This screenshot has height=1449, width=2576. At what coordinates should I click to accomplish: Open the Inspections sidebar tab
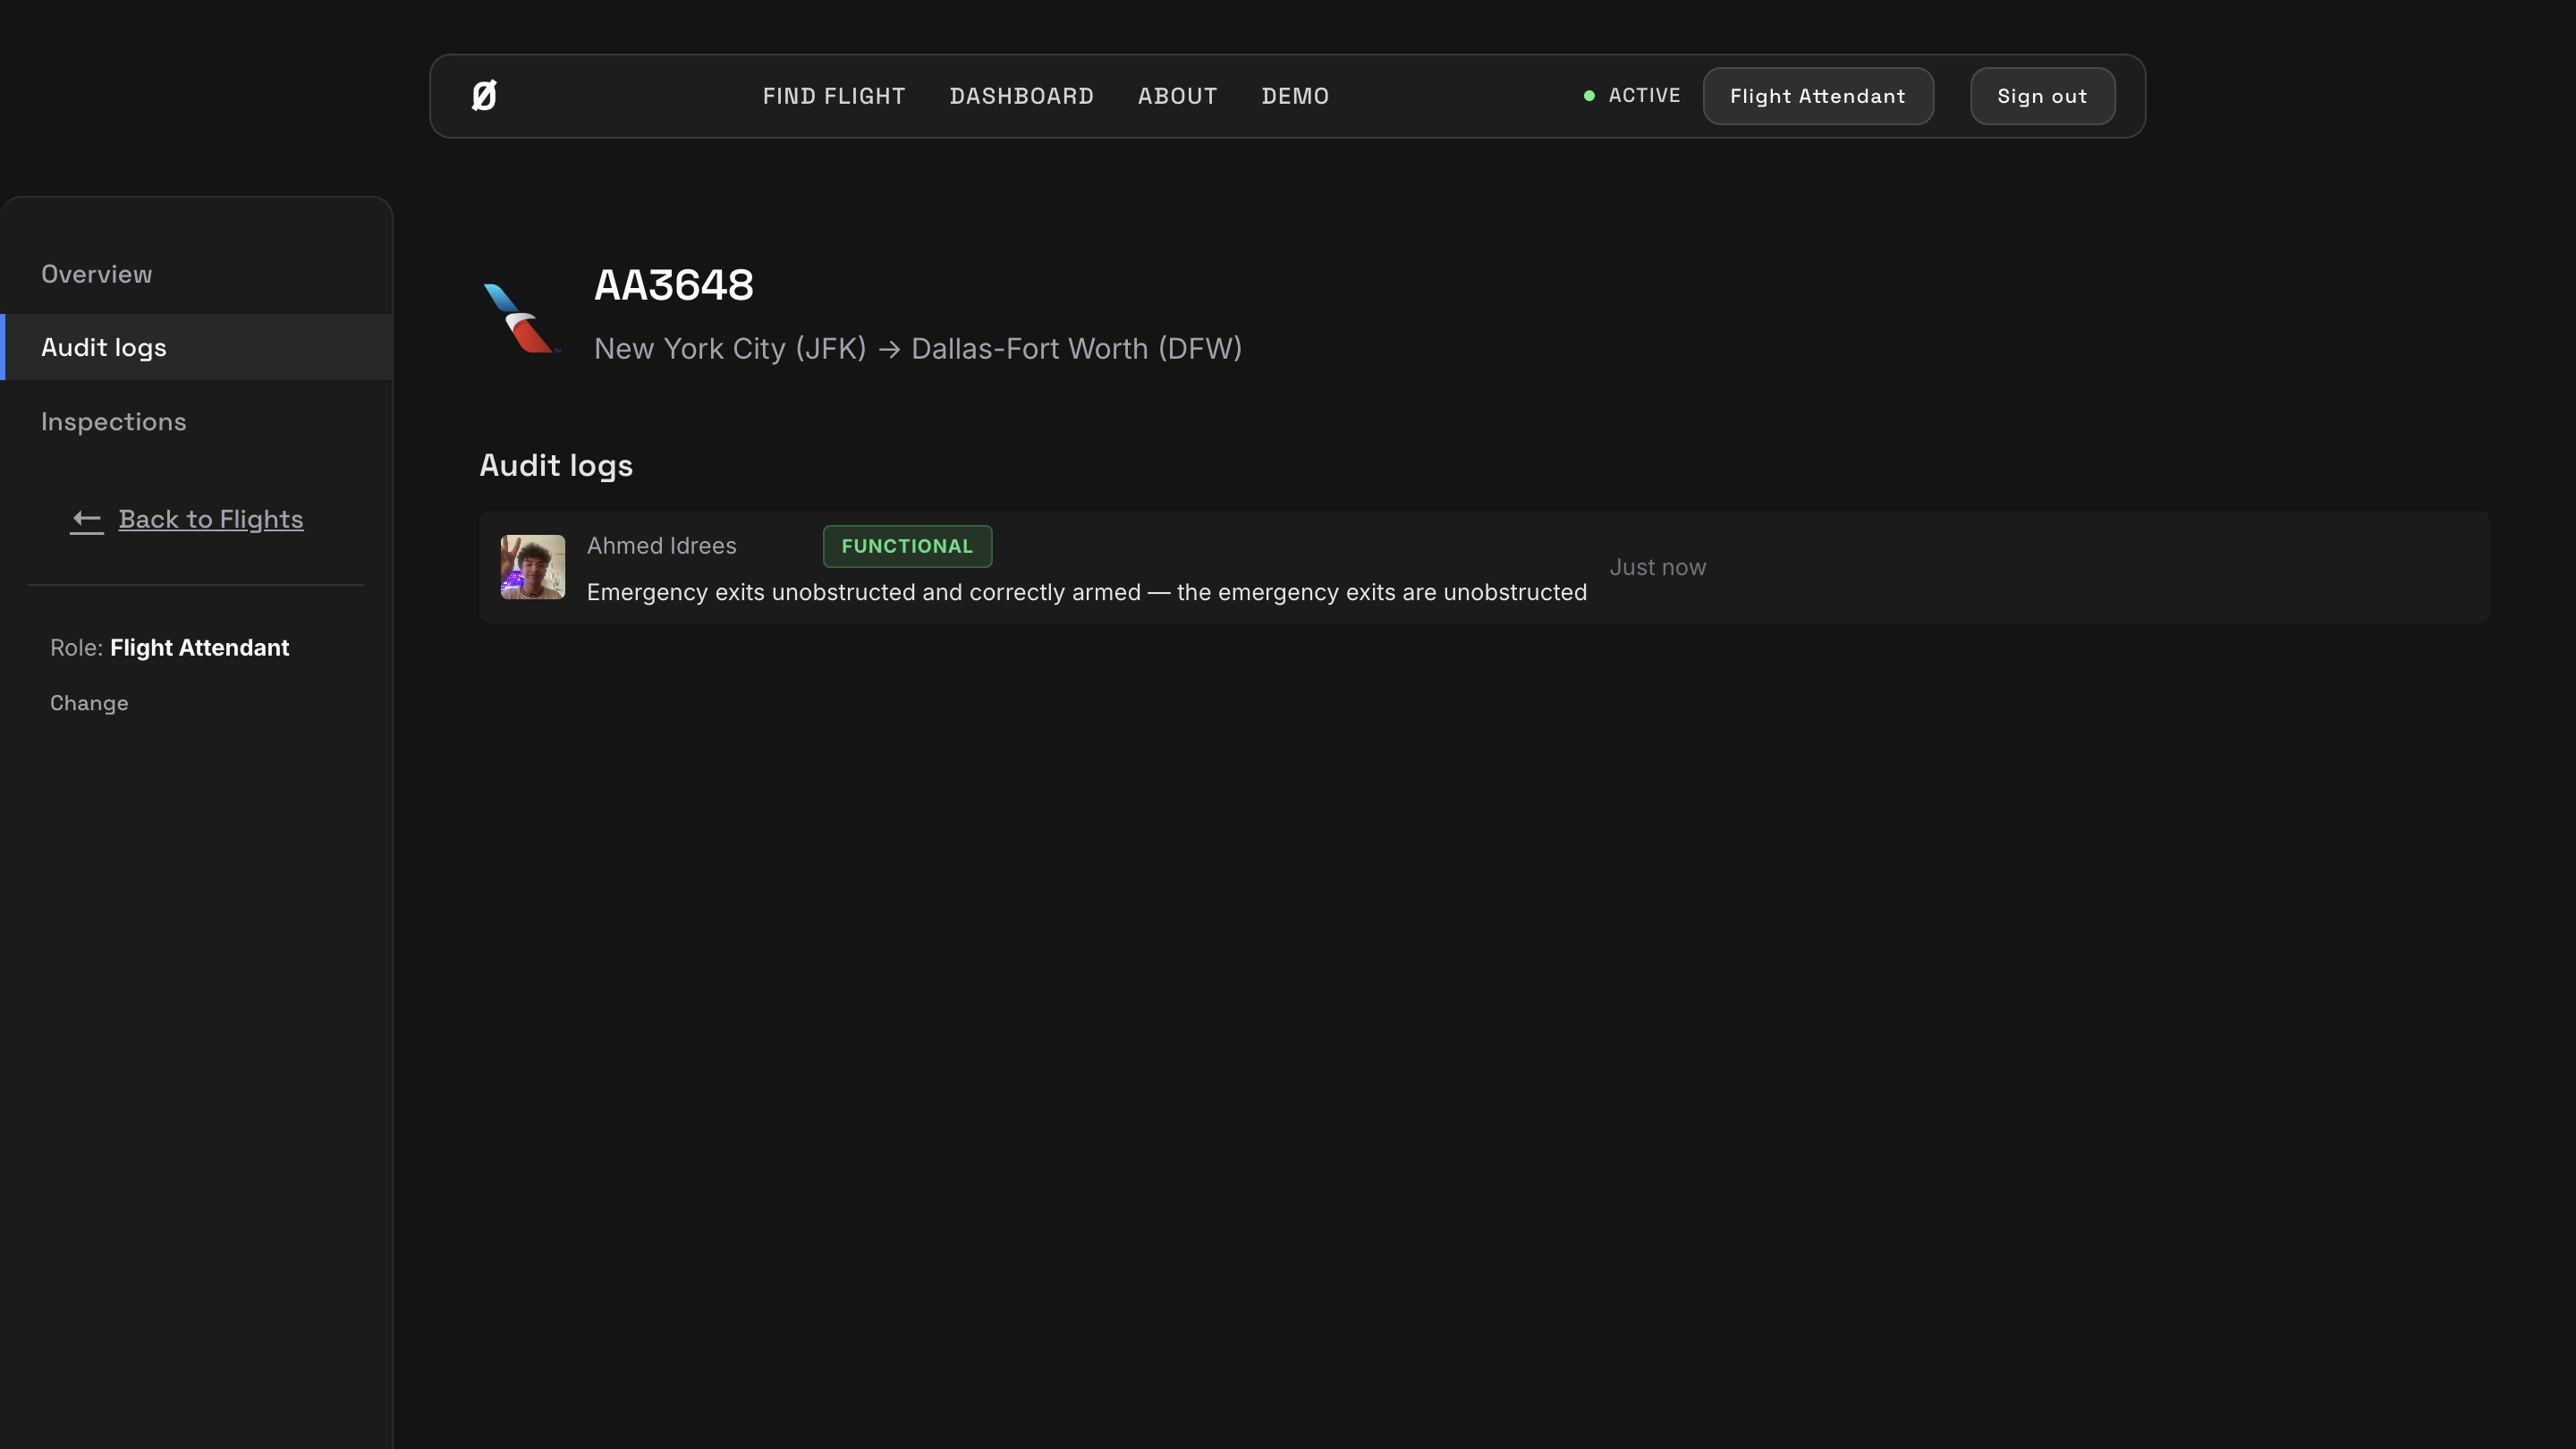coord(114,422)
